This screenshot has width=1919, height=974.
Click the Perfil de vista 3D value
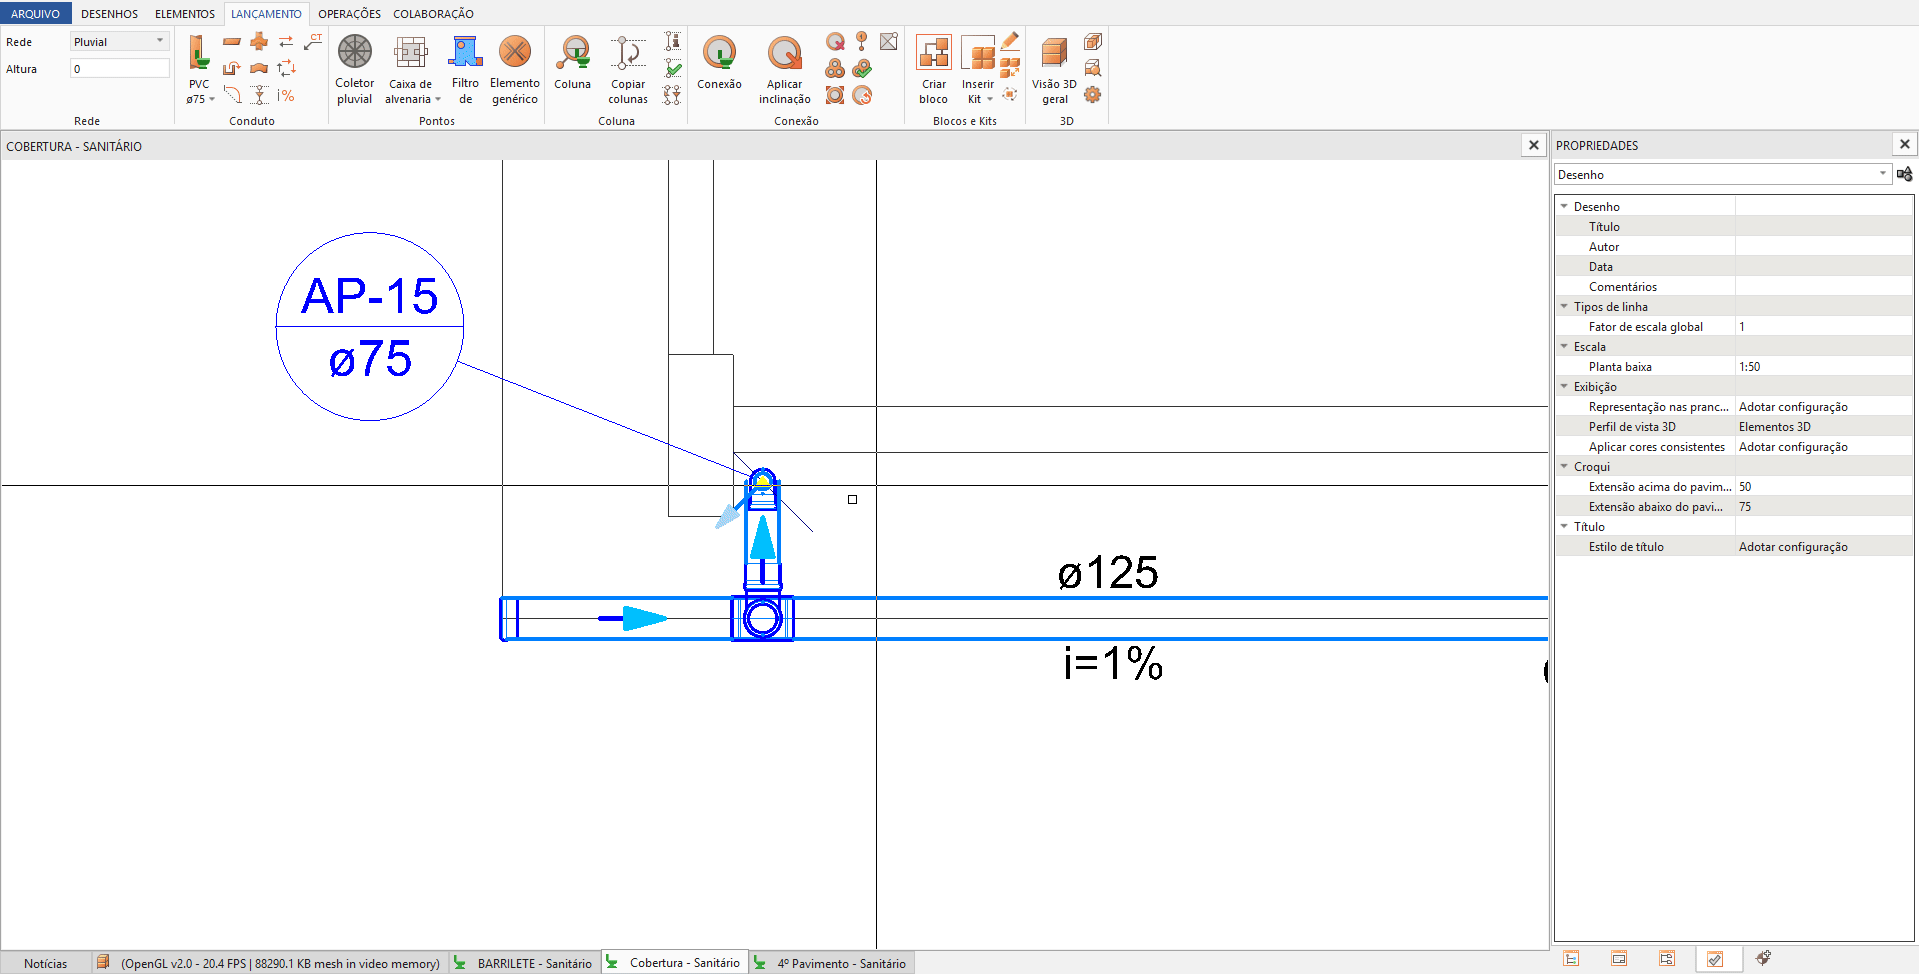(x=1824, y=426)
